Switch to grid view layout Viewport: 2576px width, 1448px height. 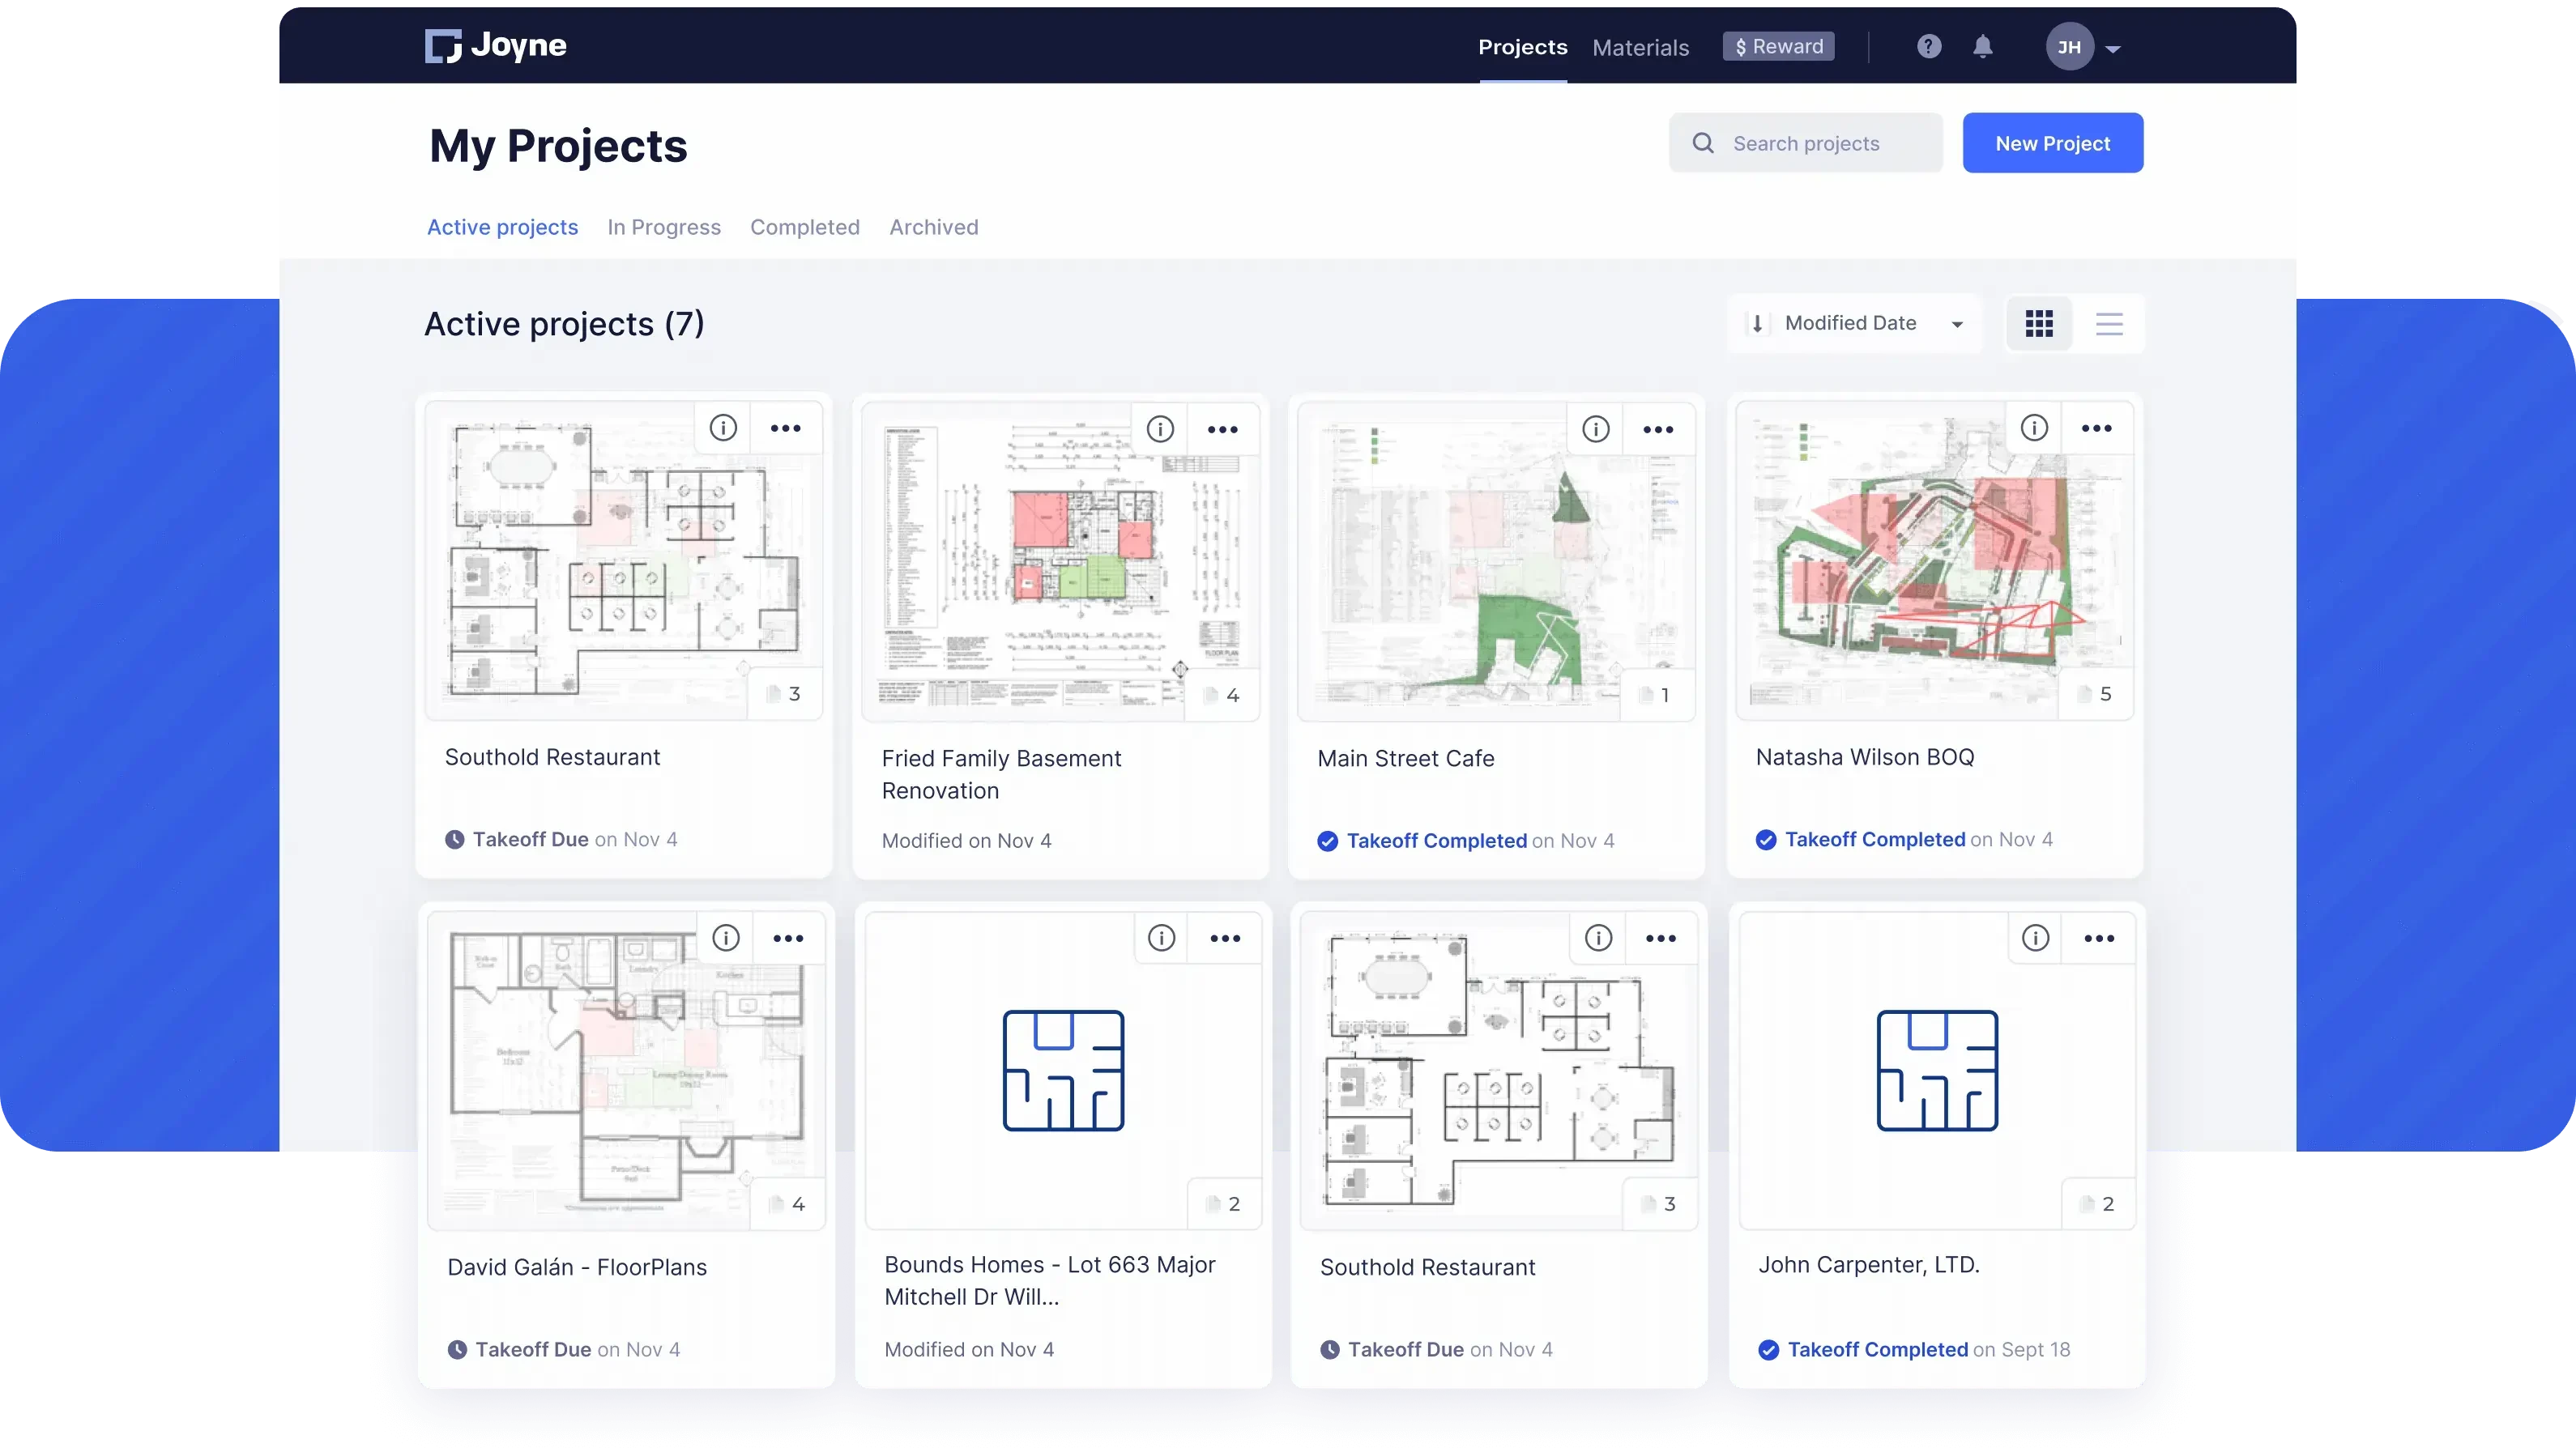pos(2039,323)
